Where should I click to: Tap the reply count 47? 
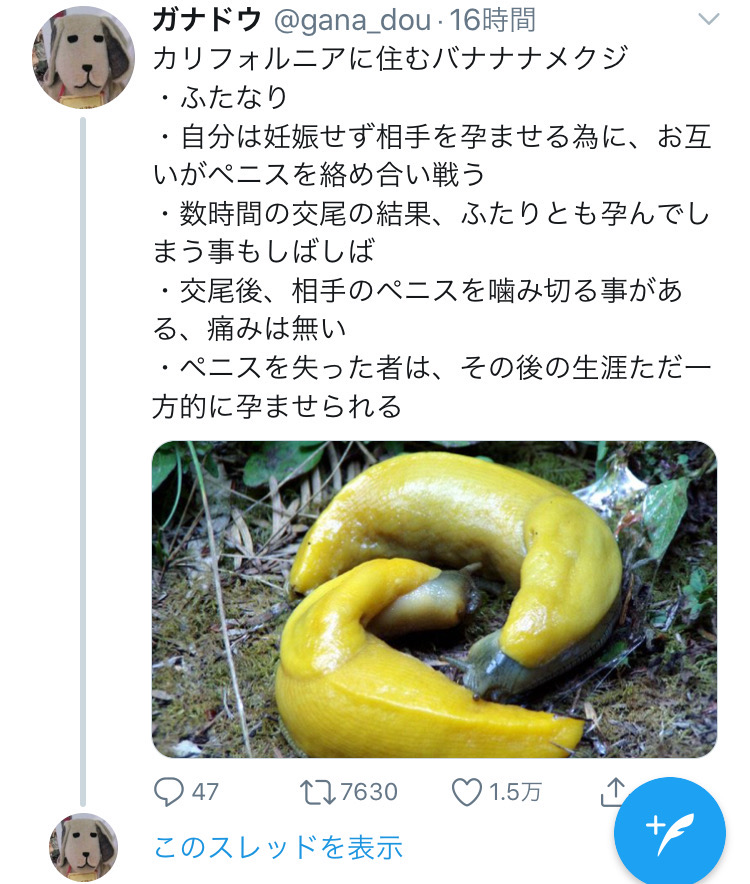tap(205, 792)
